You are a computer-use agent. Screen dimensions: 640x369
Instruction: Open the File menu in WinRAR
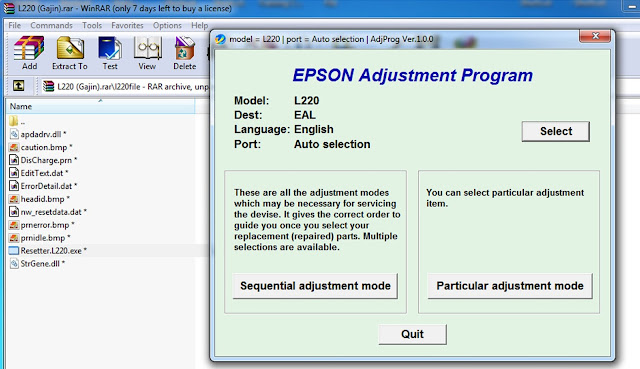(x=15, y=25)
